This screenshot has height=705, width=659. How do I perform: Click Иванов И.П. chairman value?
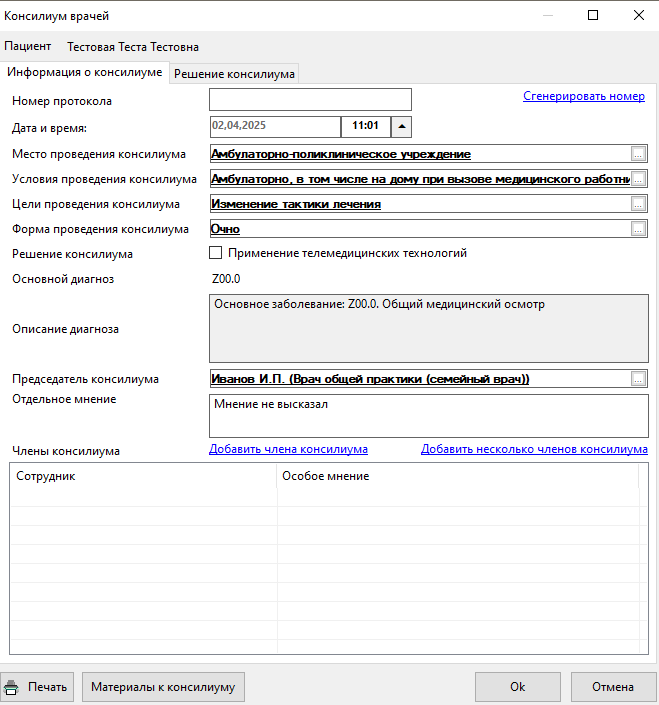coord(370,379)
